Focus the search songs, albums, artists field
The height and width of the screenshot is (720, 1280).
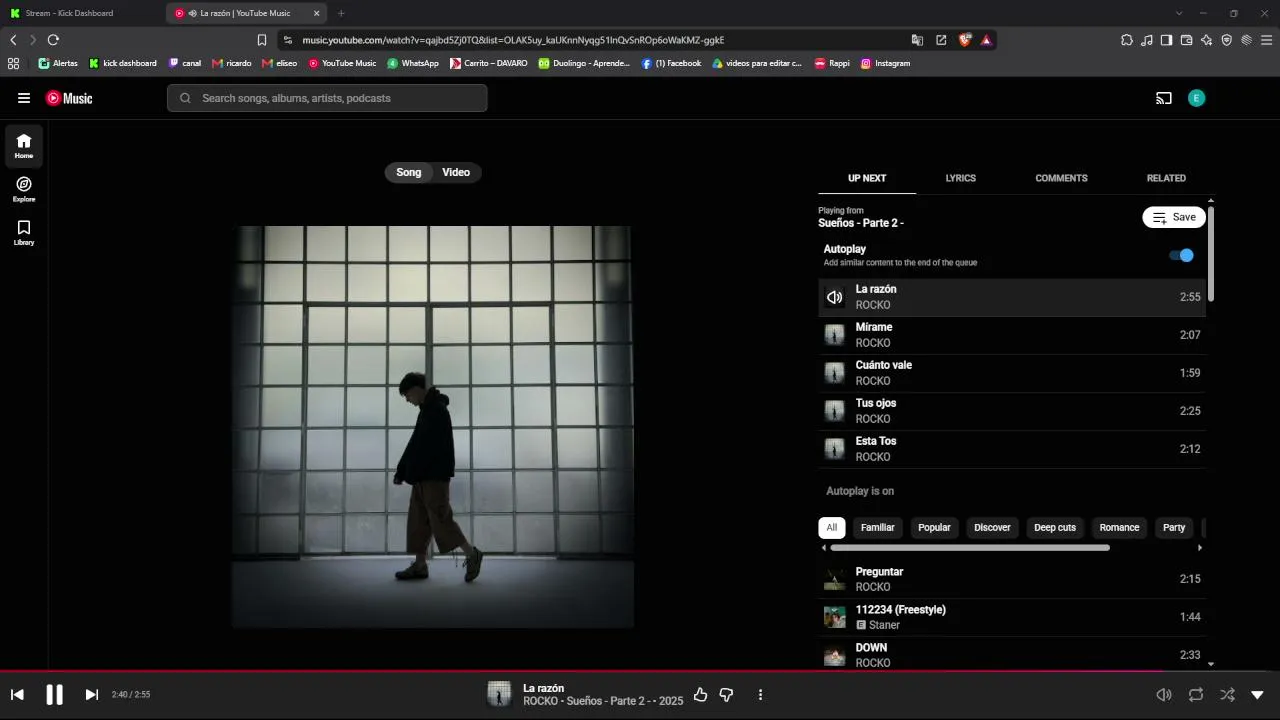327,98
